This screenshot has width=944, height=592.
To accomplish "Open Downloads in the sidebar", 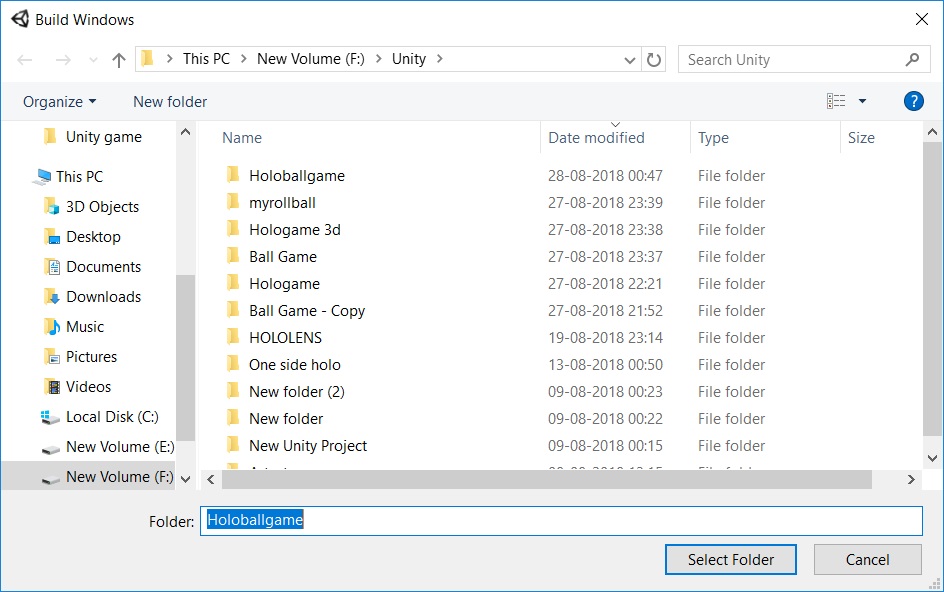I will pyautogui.click(x=93, y=297).
